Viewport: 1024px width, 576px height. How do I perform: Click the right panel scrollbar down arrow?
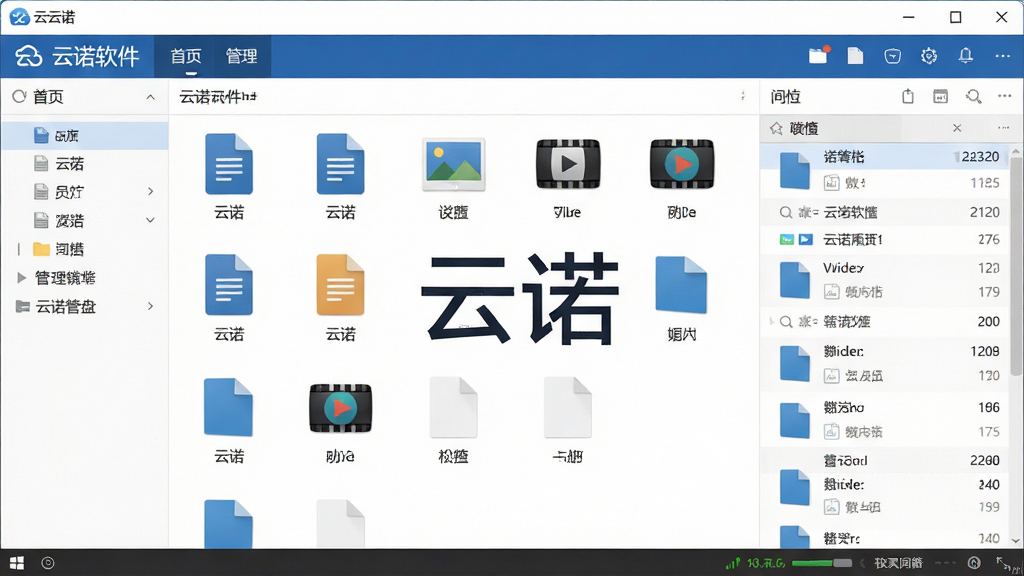tap(1016, 540)
